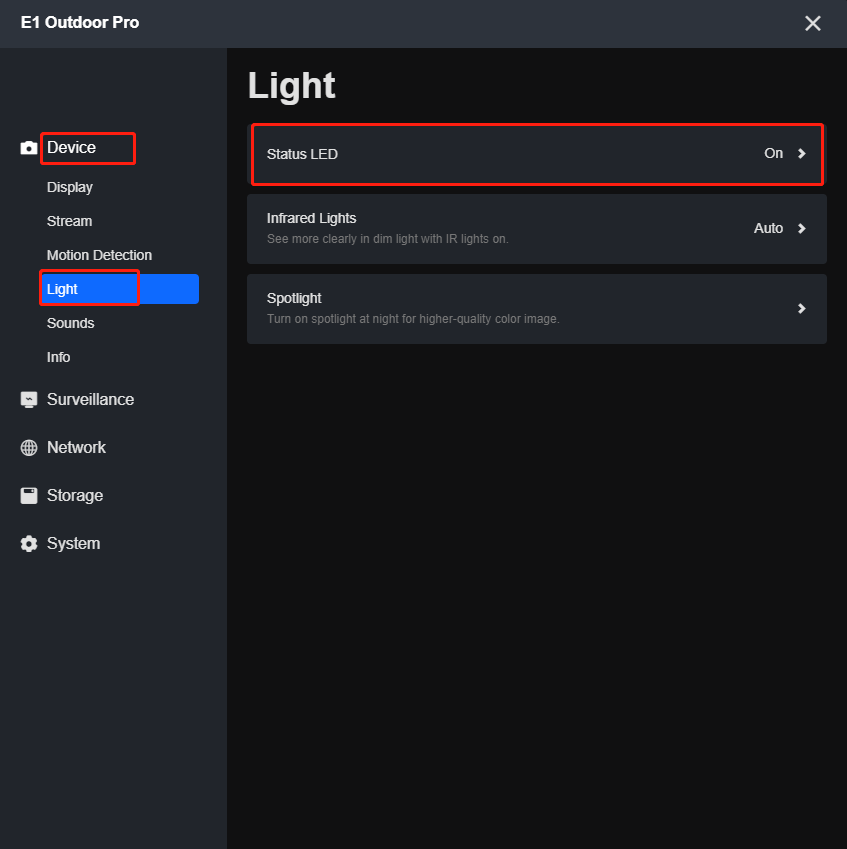Open the Network settings section
Viewport: 847px width, 849px height.
[x=75, y=447]
